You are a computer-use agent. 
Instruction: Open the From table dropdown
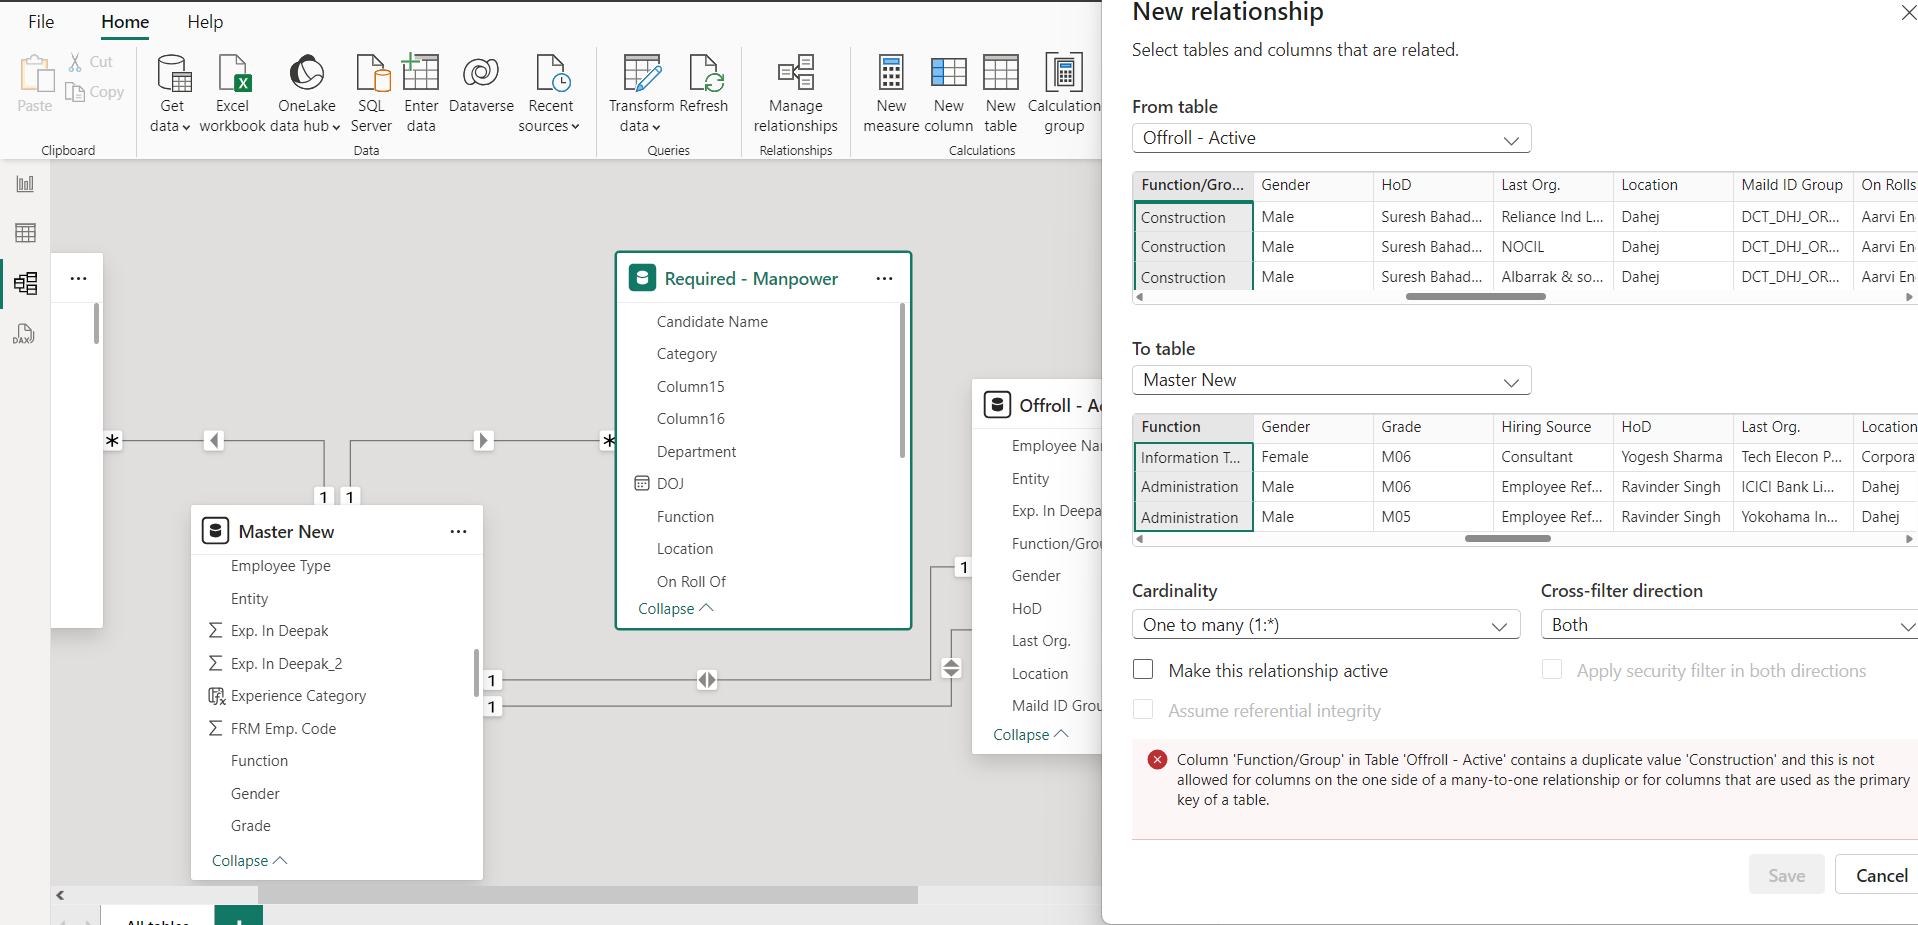(x=1331, y=138)
